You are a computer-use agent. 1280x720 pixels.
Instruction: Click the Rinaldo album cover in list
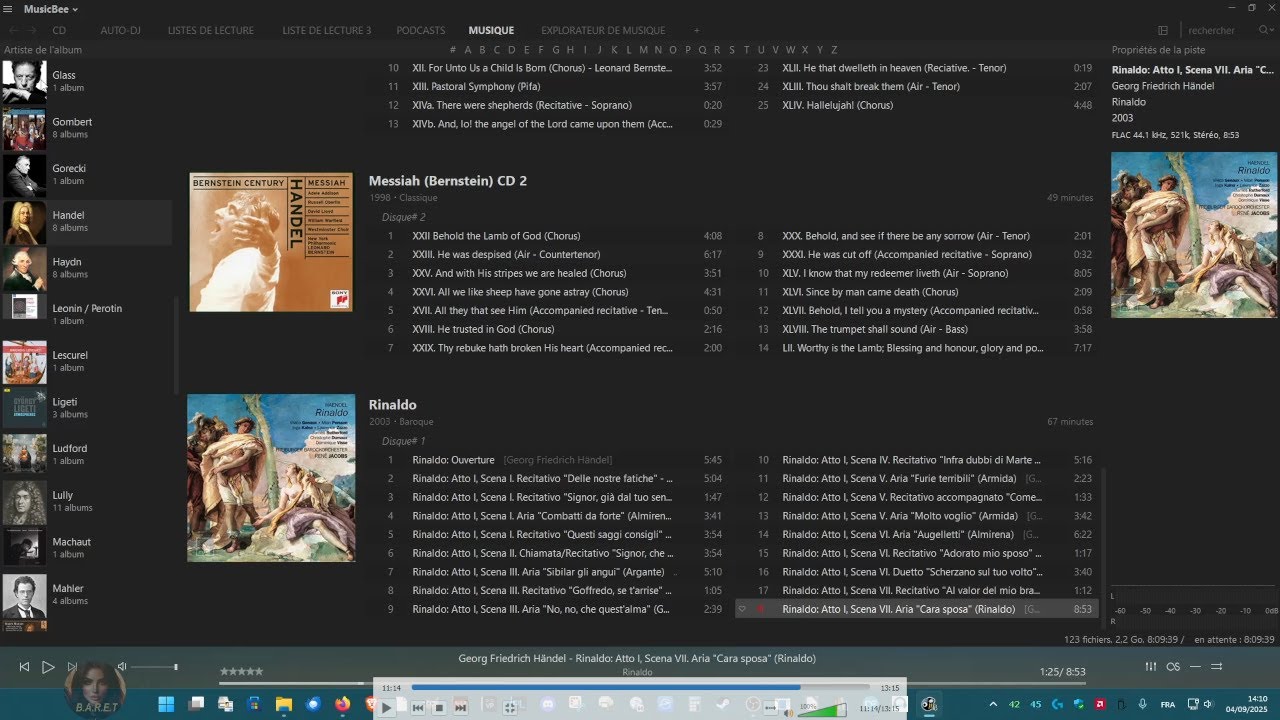pyautogui.click(x=271, y=478)
